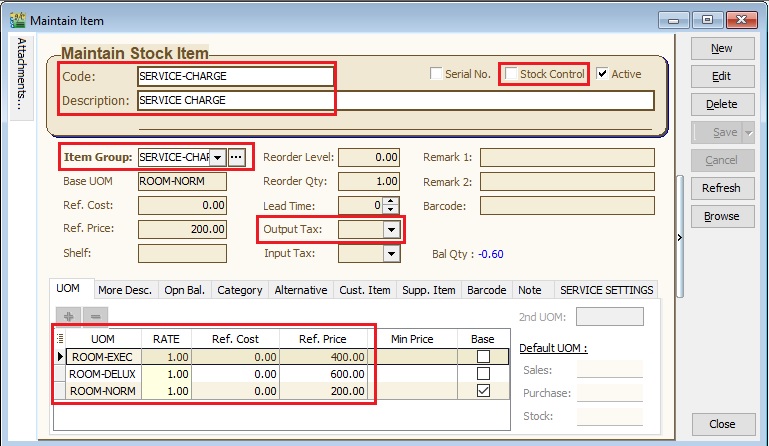Image resolution: width=769 pixels, height=446 pixels.
Task: Click the Maintain Item window title icon
Action: (x=17, y=20)
